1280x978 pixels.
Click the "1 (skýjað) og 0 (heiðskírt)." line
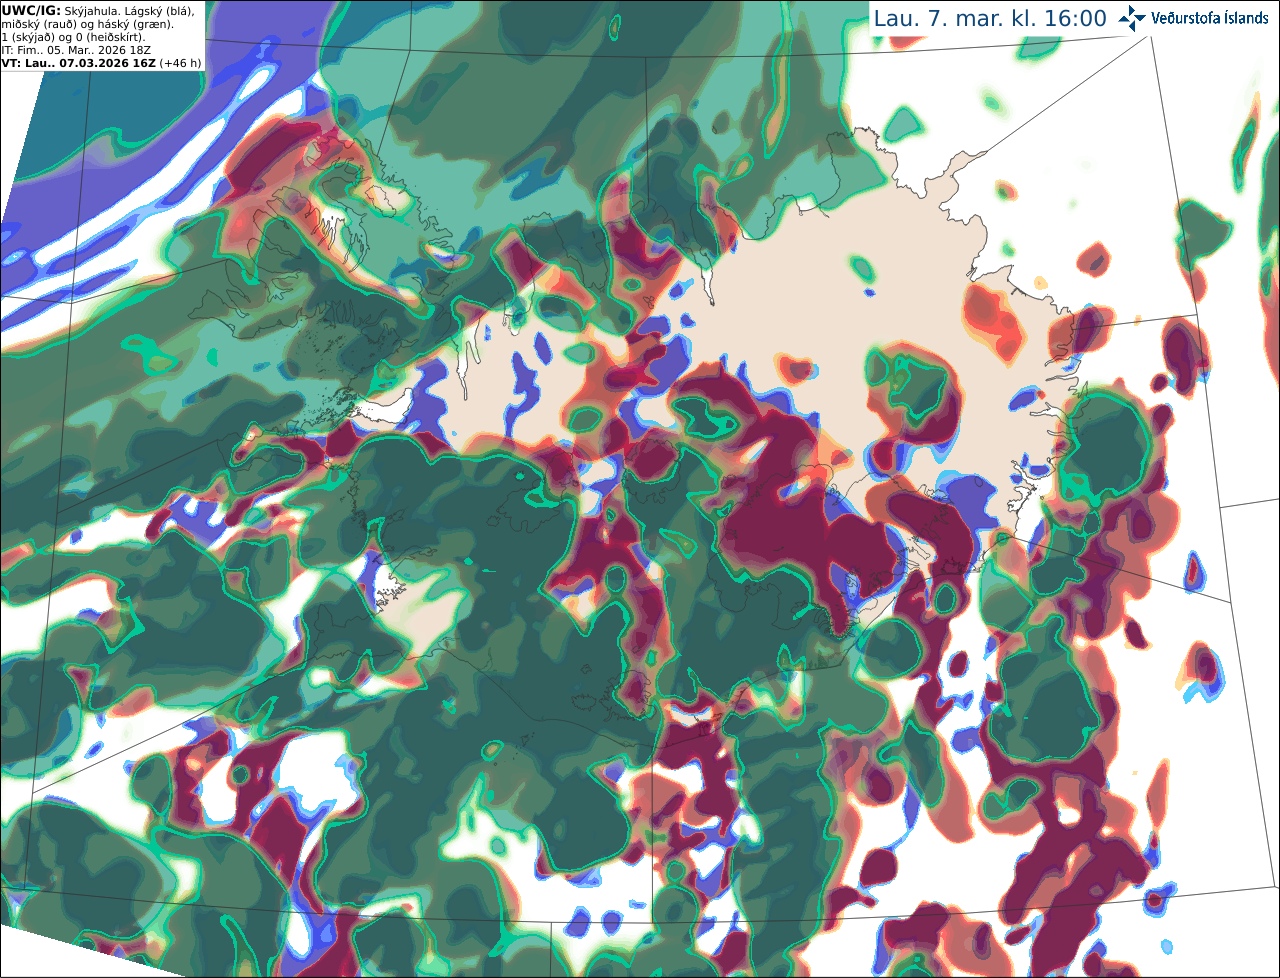click(x=73, y=37)
